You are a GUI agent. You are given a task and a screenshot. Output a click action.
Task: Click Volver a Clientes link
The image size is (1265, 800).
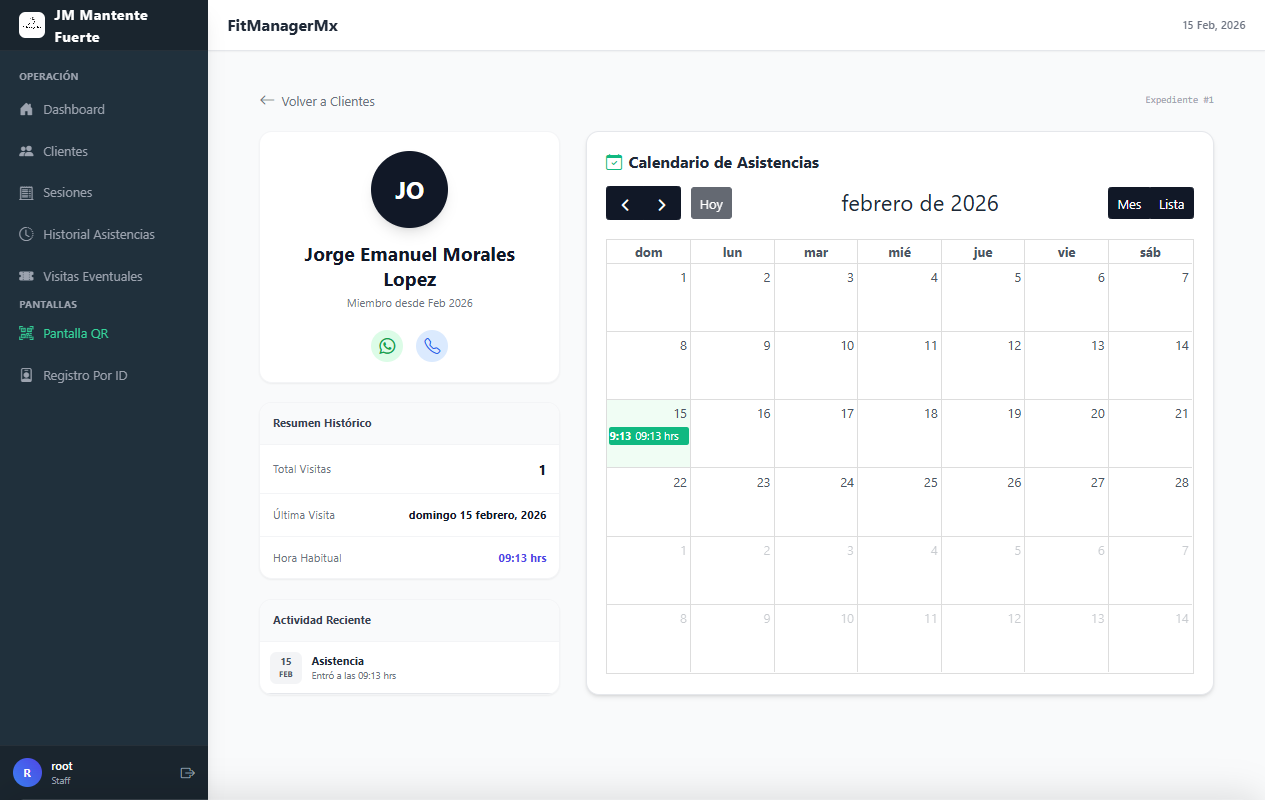coord(317,101)
